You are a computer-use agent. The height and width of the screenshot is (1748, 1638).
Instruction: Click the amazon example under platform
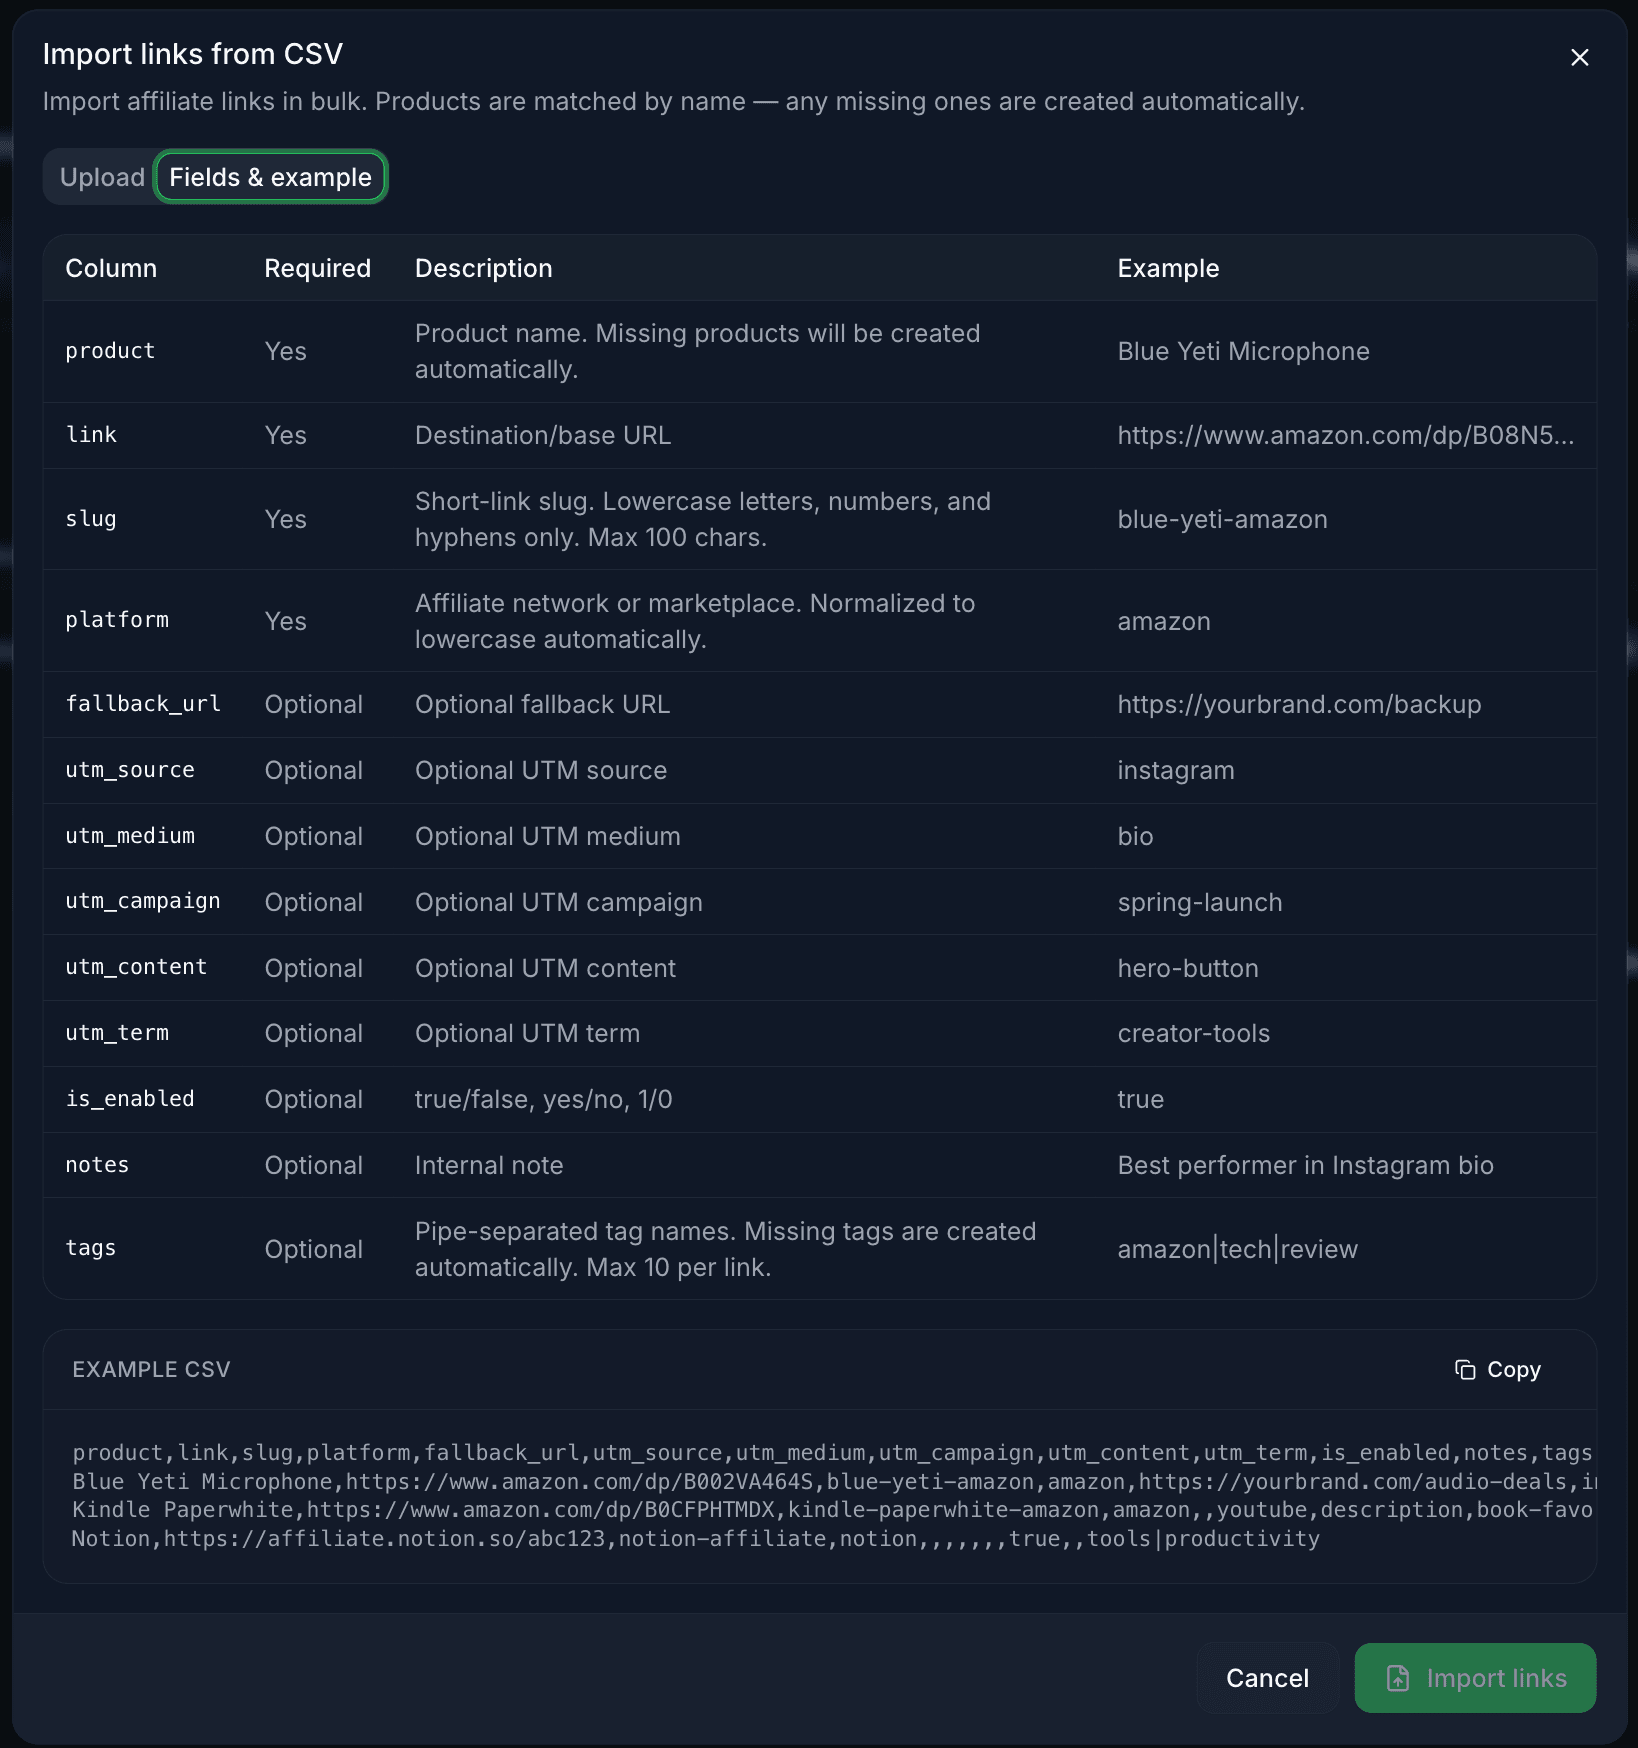pos(1163,620)
